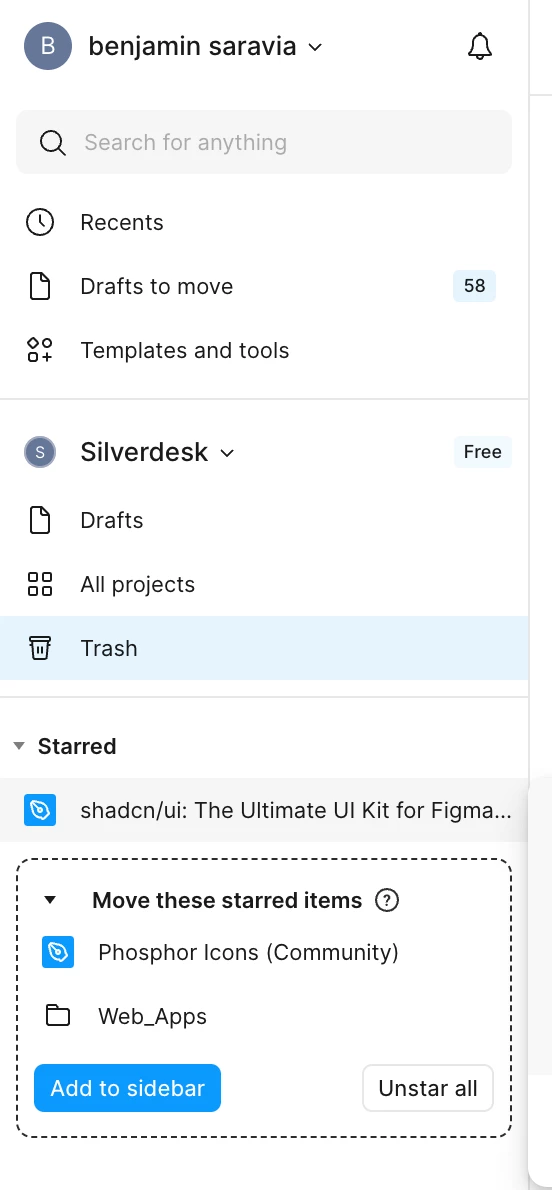Click the magnifier search icon

tap(52, 142)
